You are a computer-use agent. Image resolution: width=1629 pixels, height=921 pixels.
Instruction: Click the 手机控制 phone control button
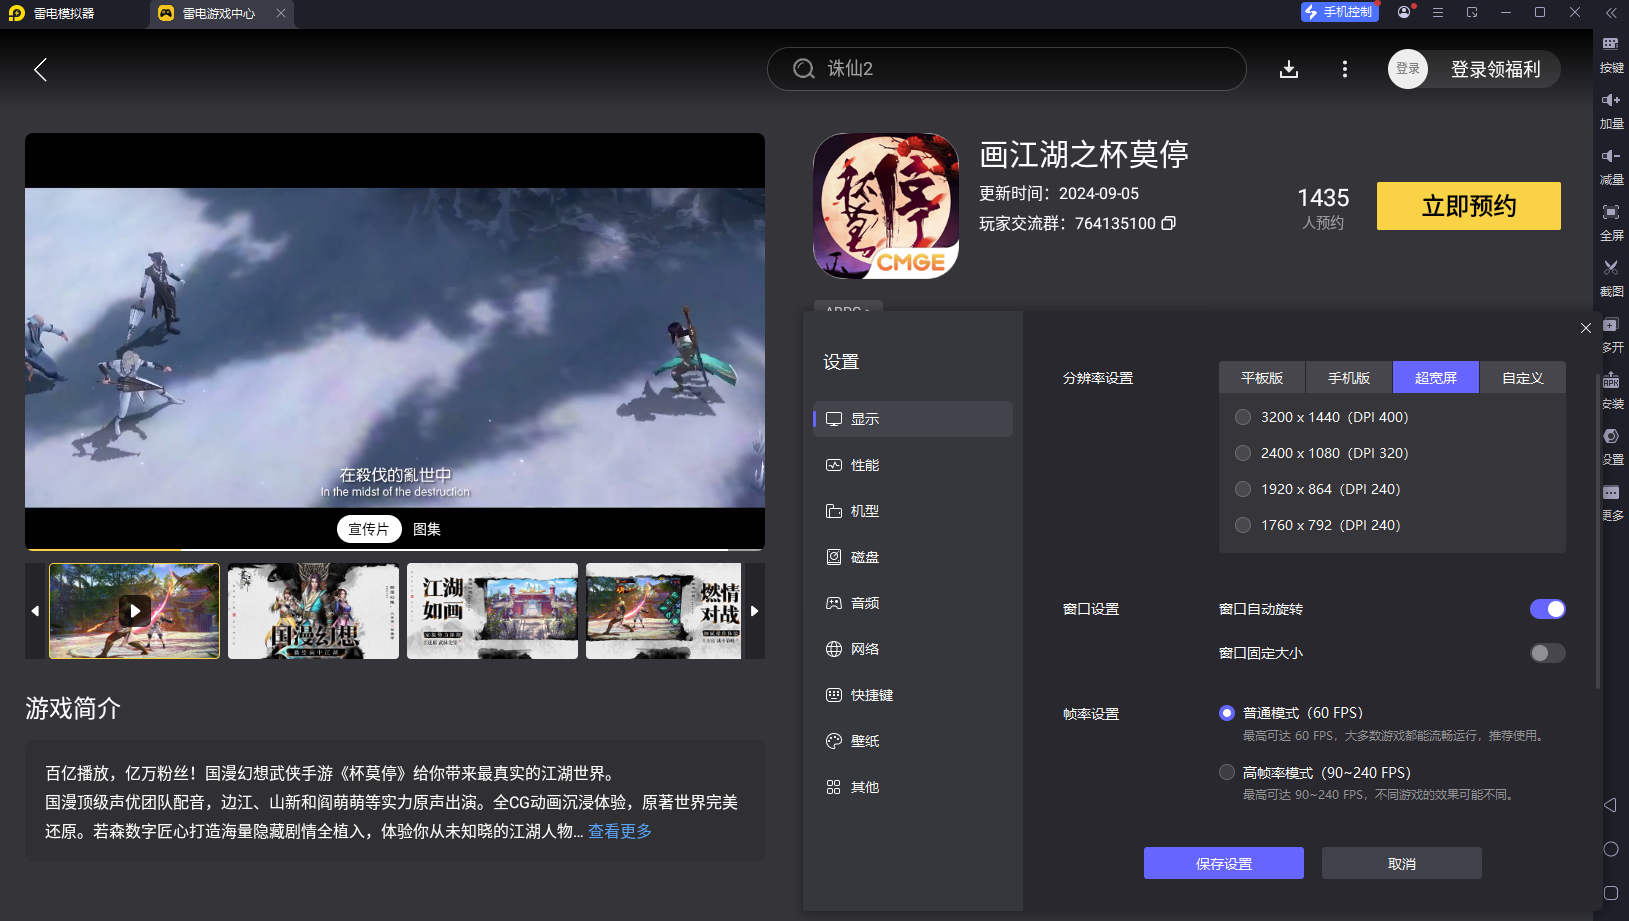(1340, 12)
